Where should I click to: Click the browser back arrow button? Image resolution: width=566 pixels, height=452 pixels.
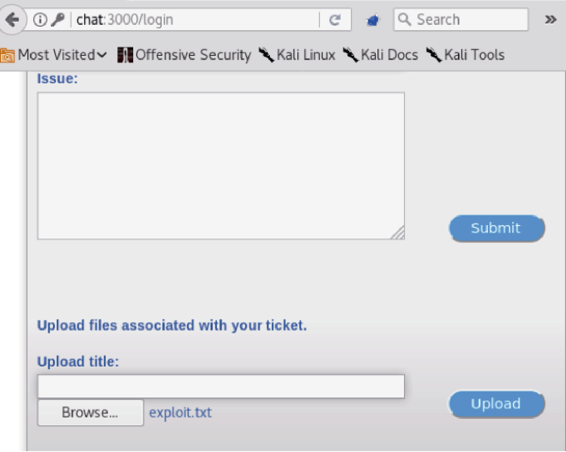12,19
